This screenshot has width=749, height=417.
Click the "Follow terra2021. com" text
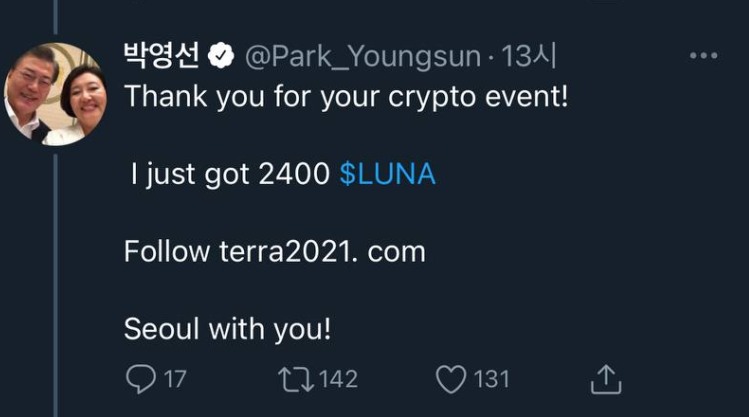coord(274,251)
